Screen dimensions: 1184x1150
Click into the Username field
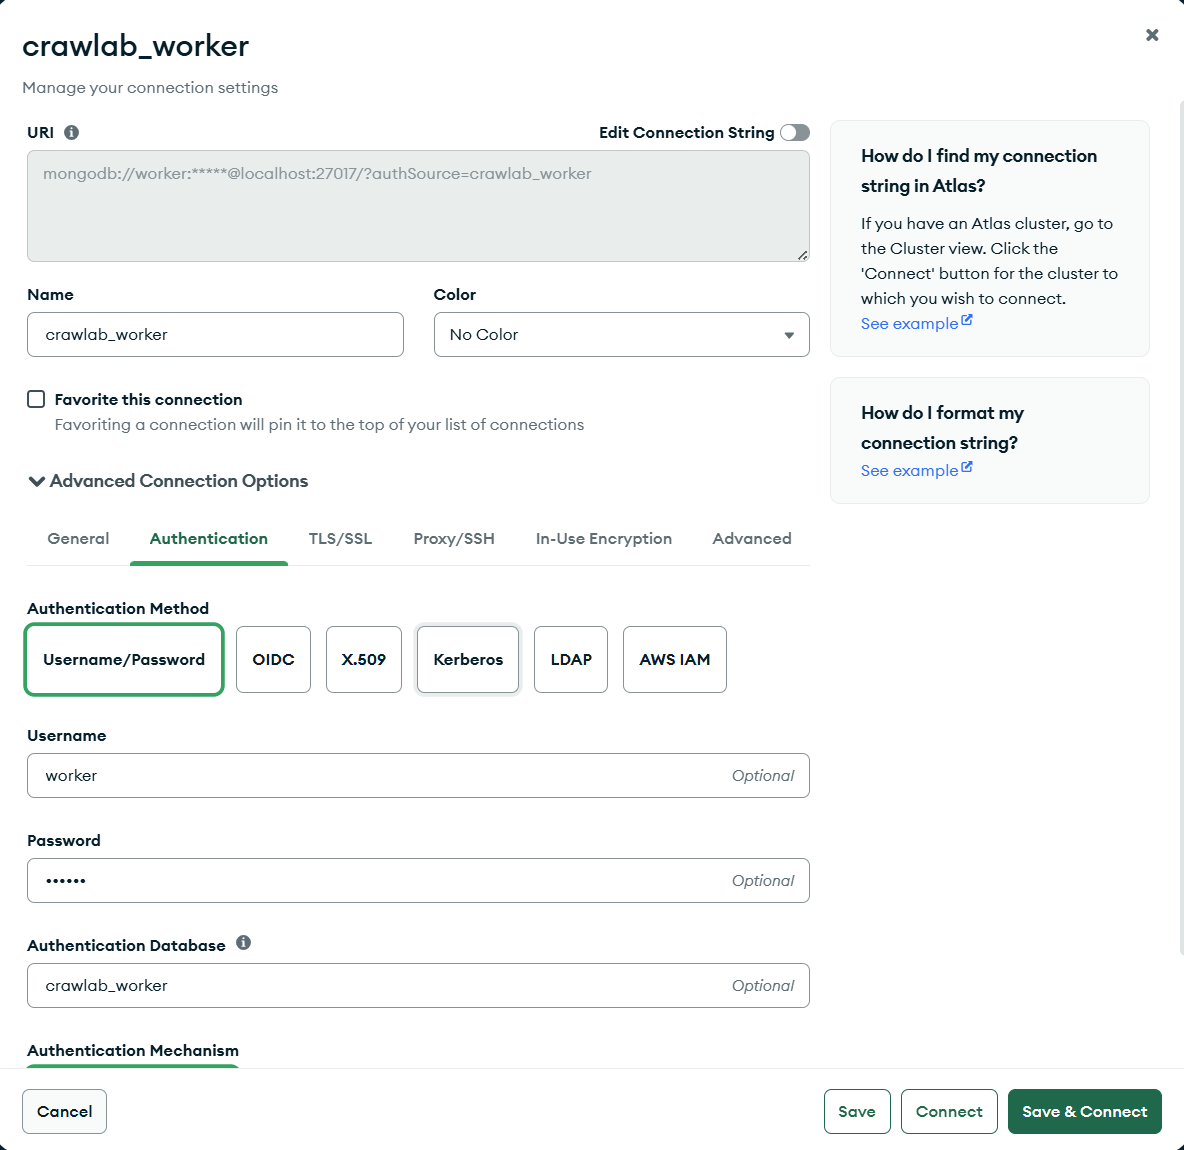[x=418, y=775]
